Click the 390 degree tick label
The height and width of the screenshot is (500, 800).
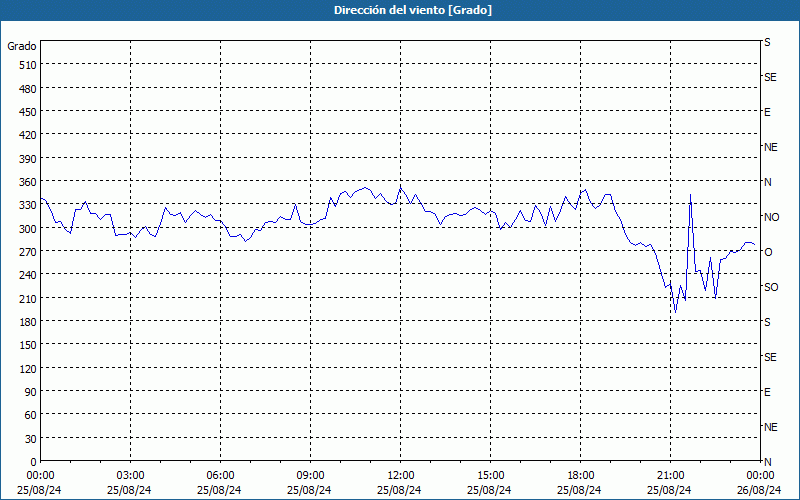tap(28, 159)
